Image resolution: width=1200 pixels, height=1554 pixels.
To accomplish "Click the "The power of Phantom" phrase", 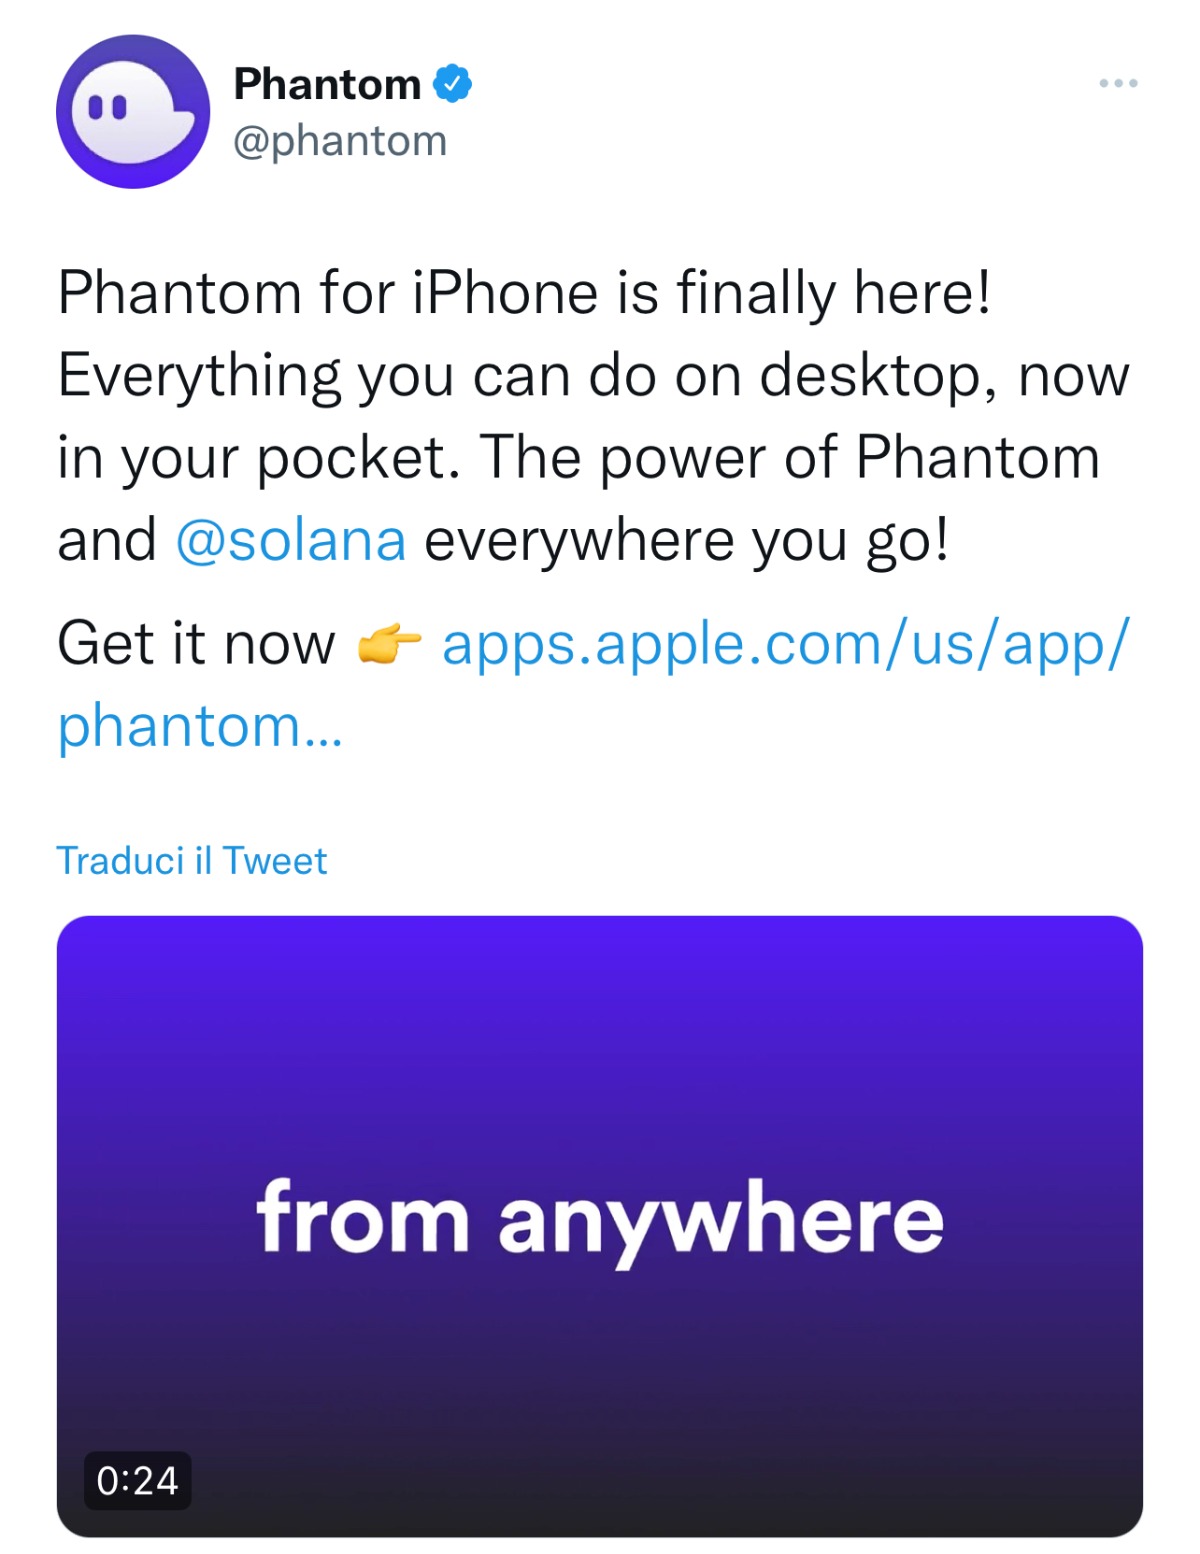I will tap(790, 458).
